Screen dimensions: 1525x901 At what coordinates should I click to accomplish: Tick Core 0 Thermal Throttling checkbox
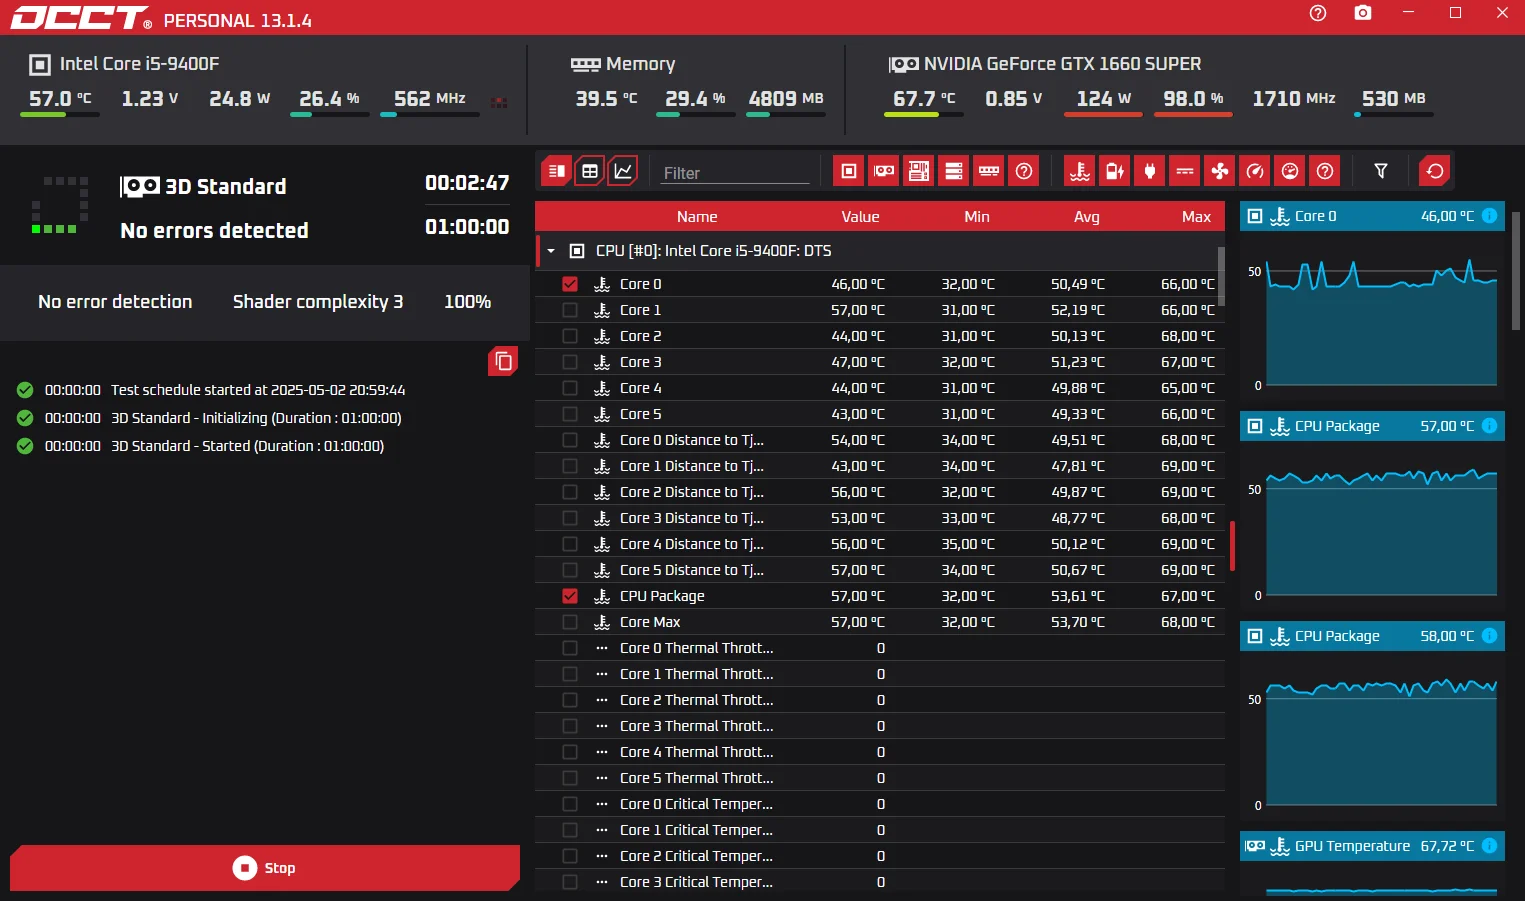pos(570,648)
